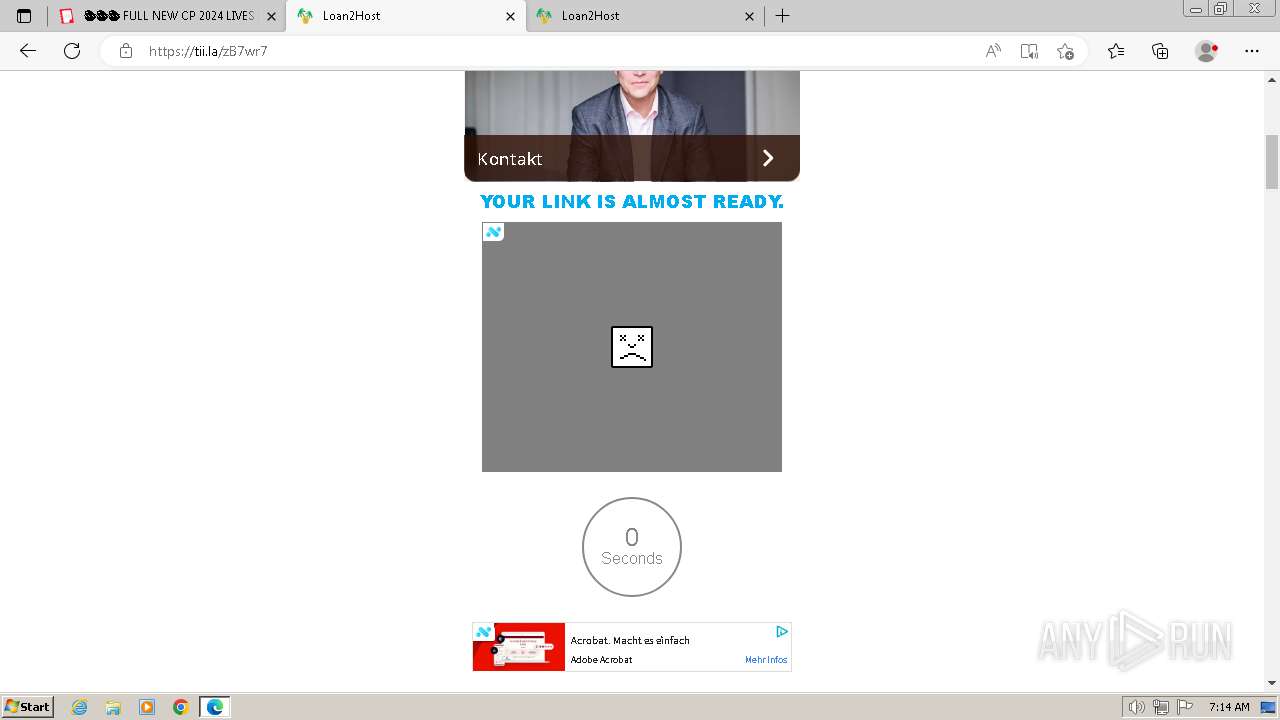Expand the Kontakt chevron arrow
Viewport: 1280px width, 720px height.
tap(768, 158)
